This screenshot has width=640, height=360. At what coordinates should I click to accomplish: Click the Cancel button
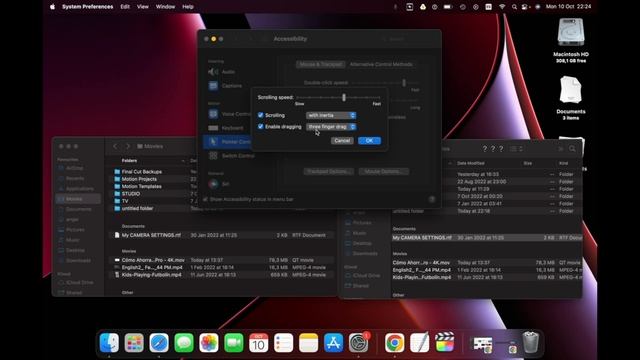342,141
